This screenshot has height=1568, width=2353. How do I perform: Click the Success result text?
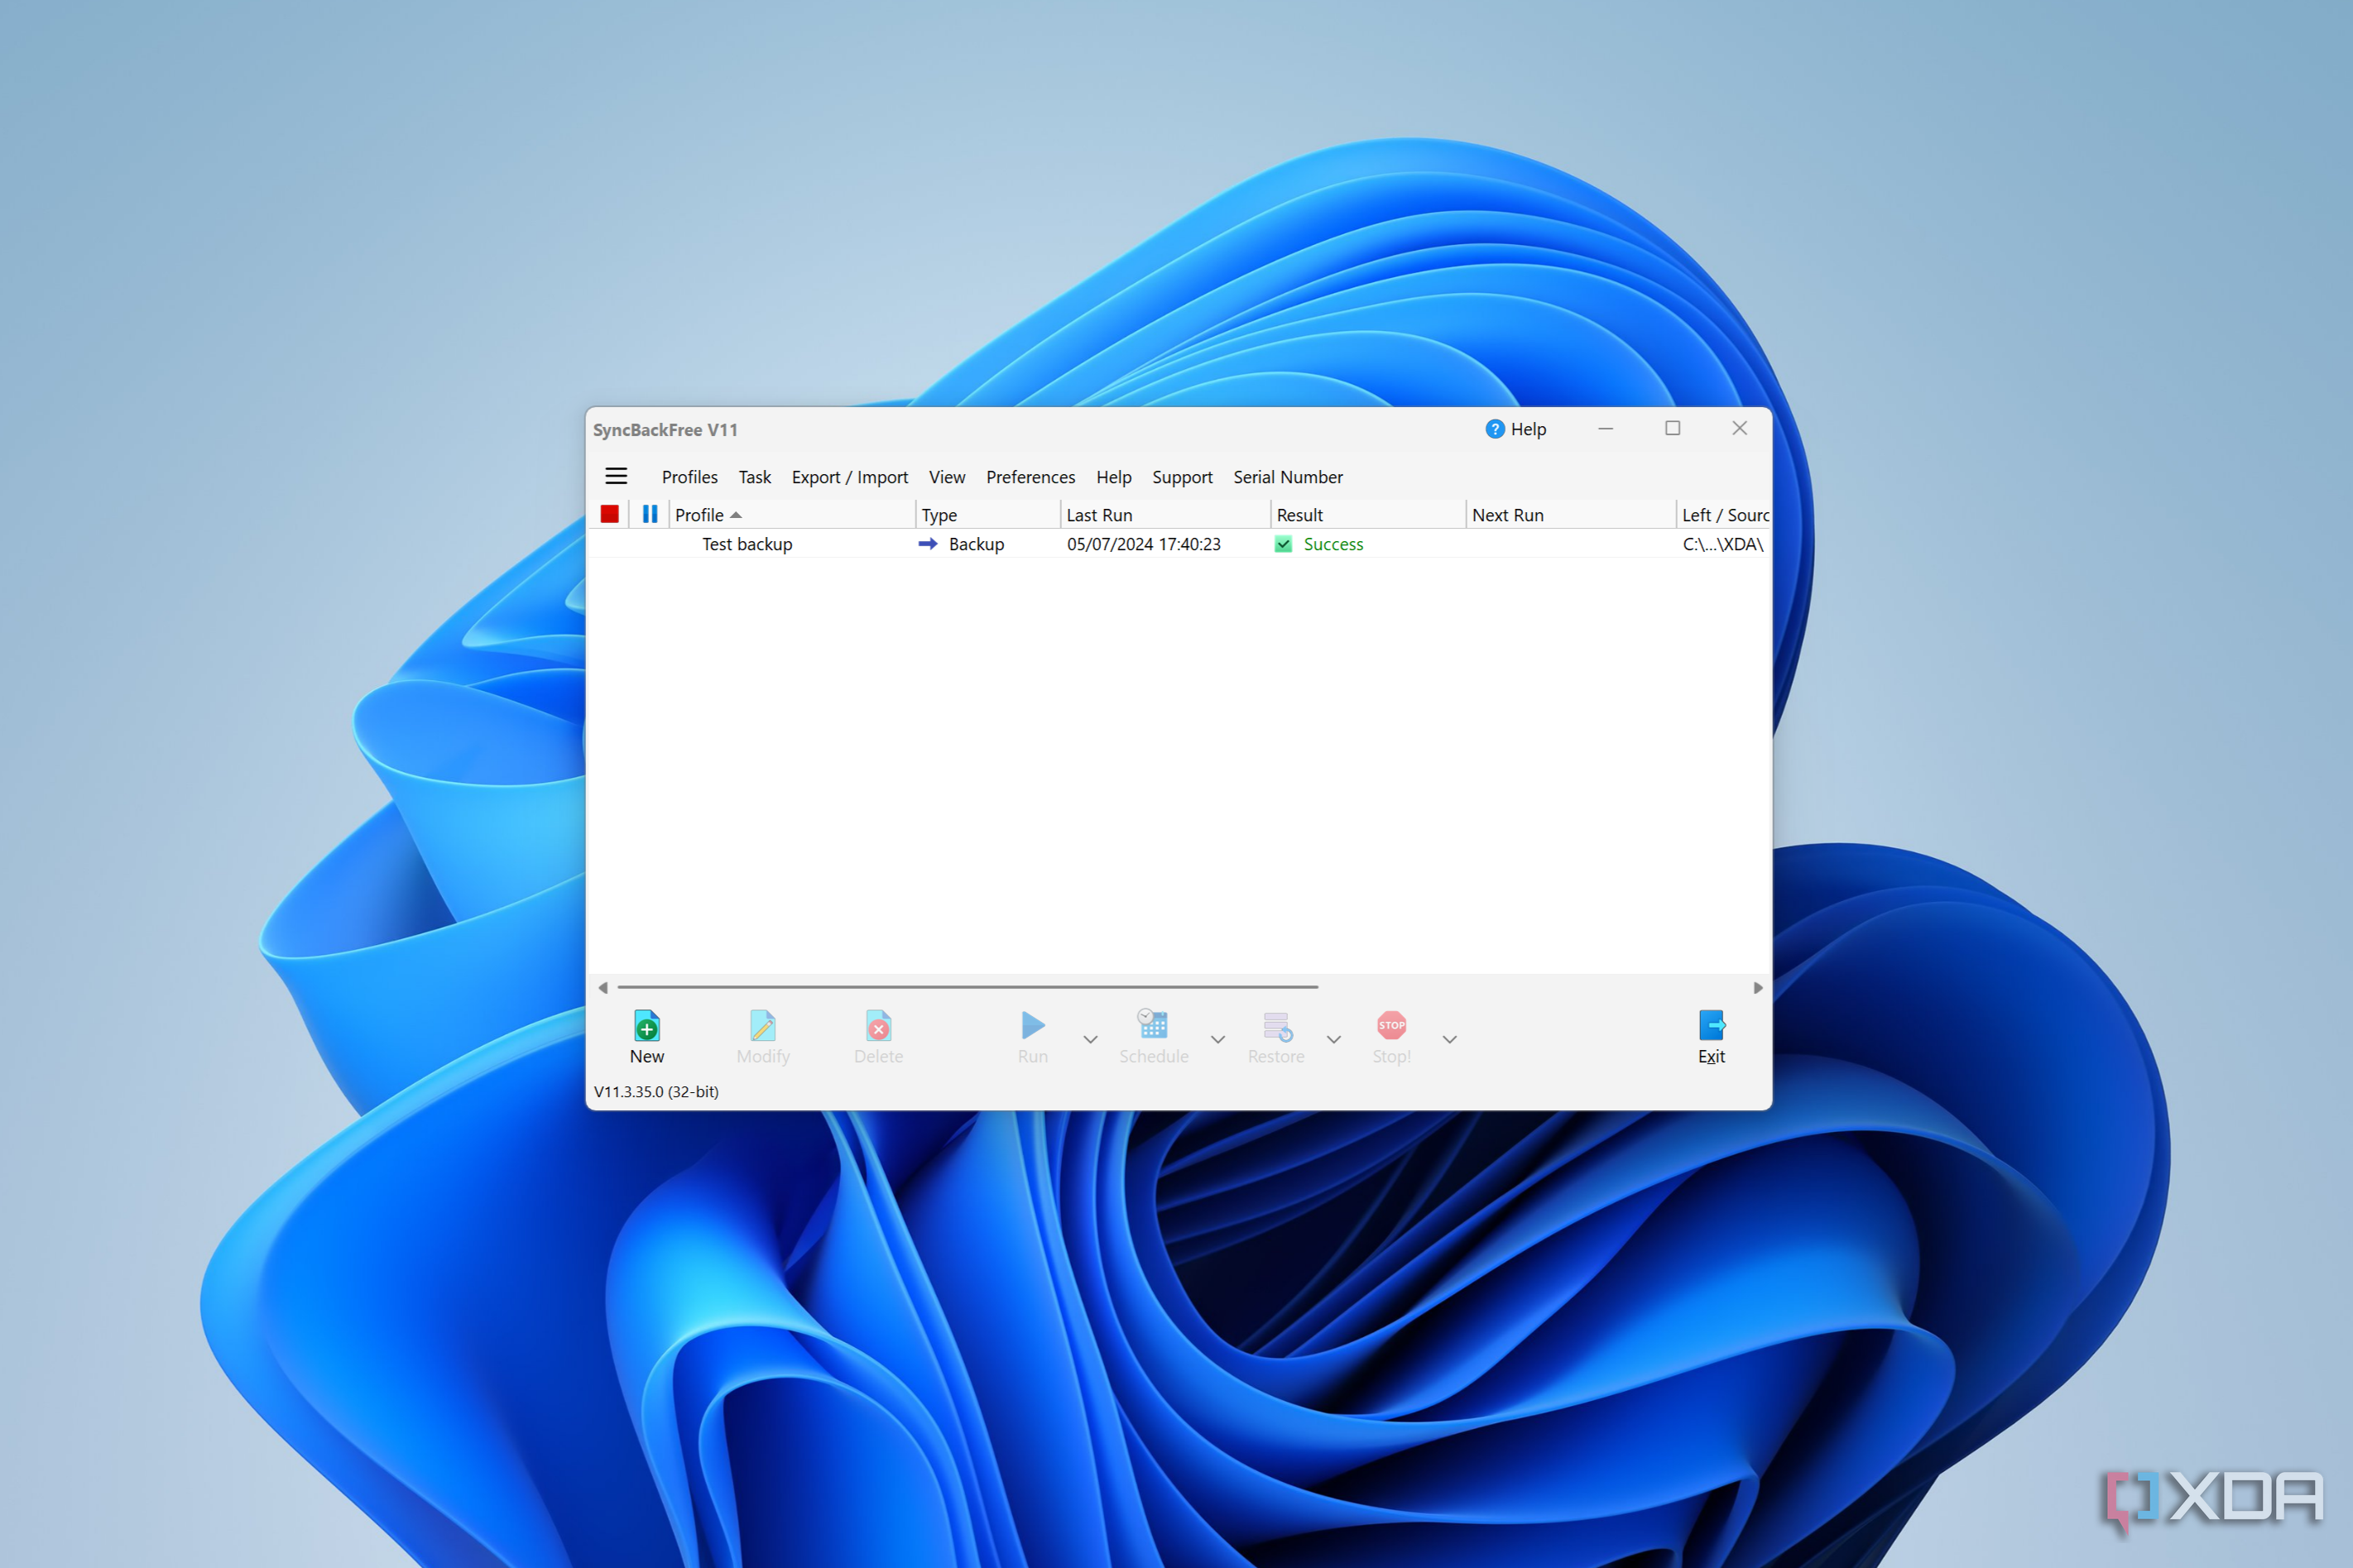[1333, 544]
